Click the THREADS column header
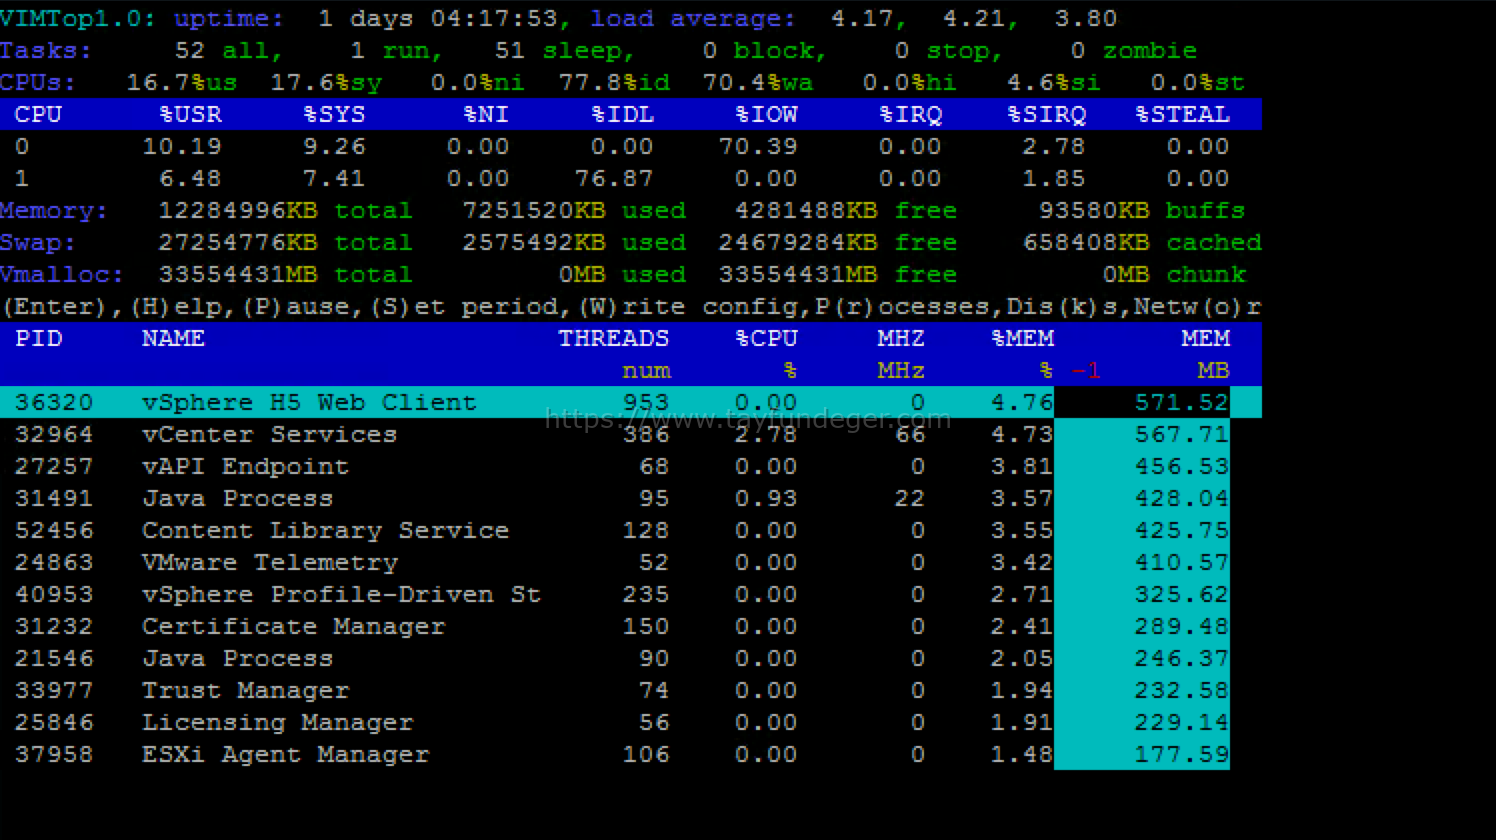This screenshot has width=1496, height=840. 613,338
